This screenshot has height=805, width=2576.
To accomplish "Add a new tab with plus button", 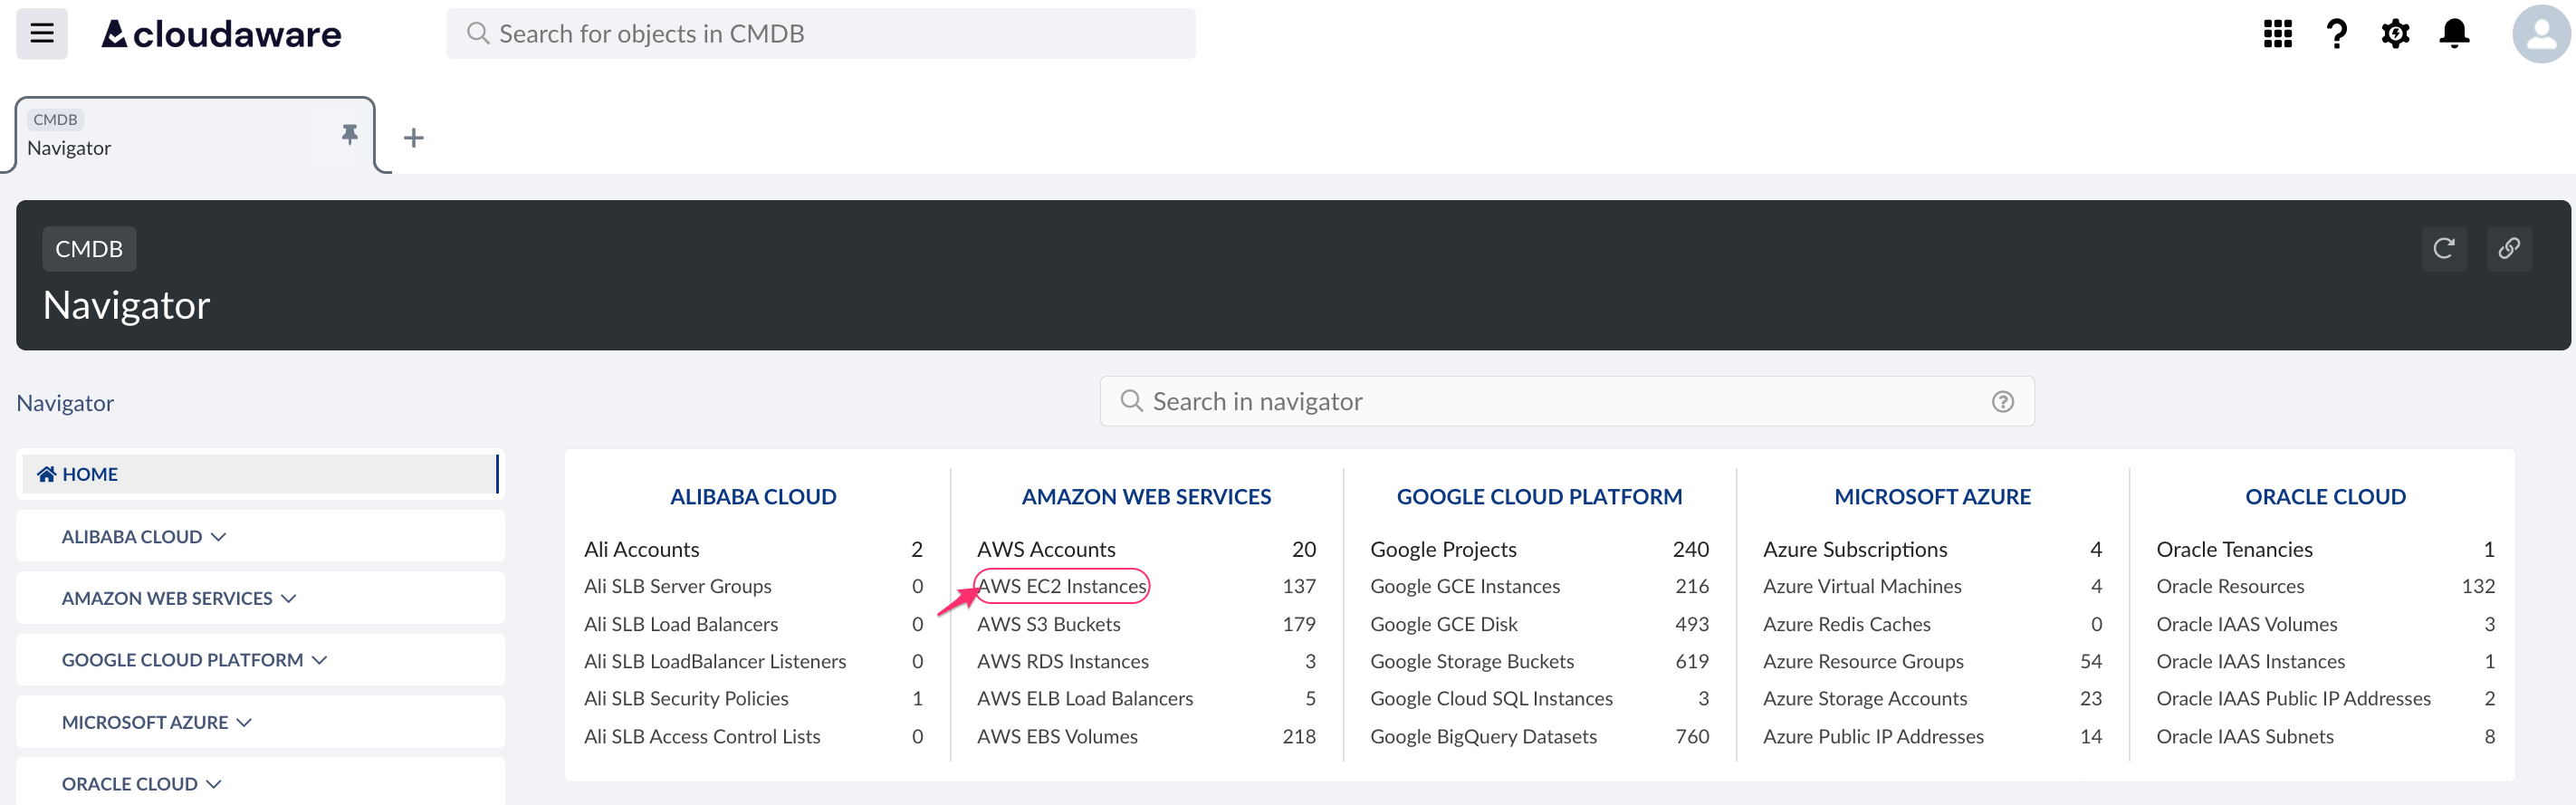I will 413,138.
